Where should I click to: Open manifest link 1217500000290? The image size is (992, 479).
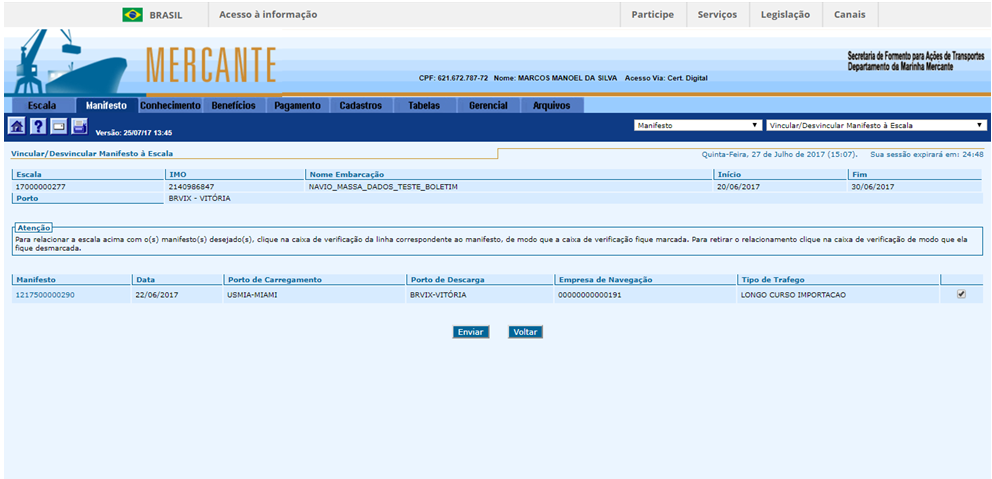[45, 295]
